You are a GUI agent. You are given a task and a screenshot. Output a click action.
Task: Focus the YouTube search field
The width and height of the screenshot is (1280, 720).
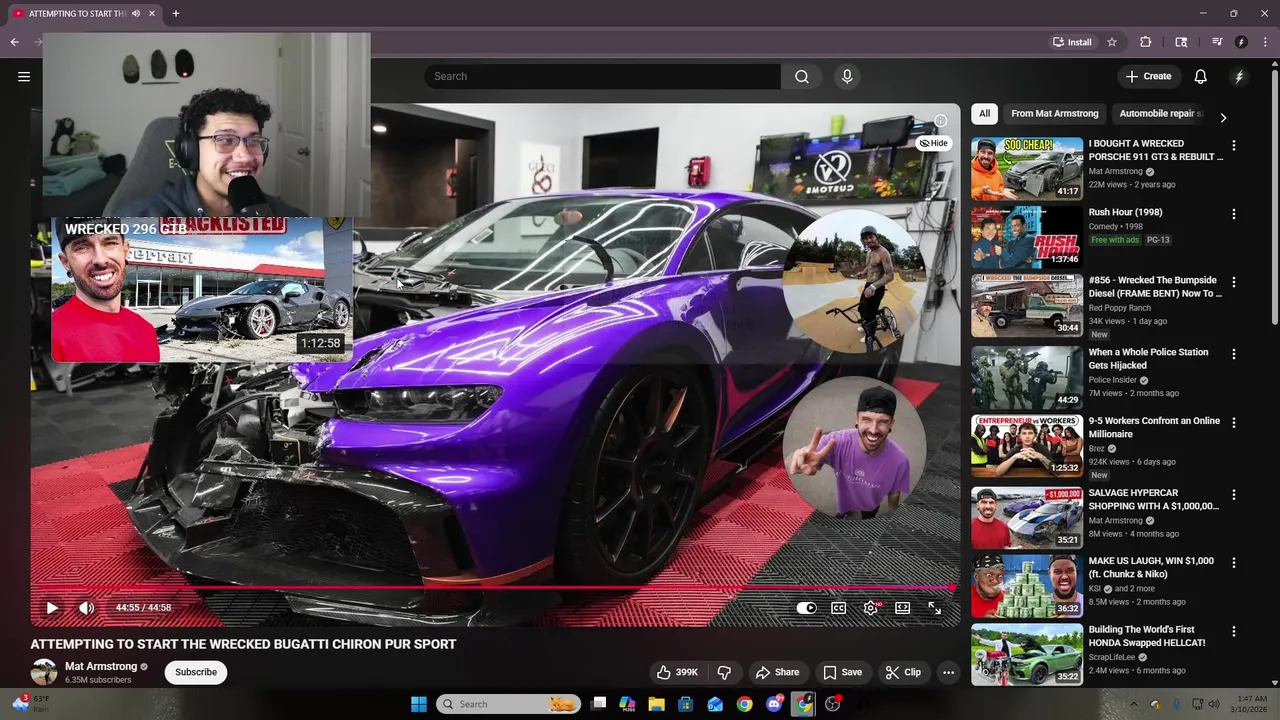click(x=602, y=76)
